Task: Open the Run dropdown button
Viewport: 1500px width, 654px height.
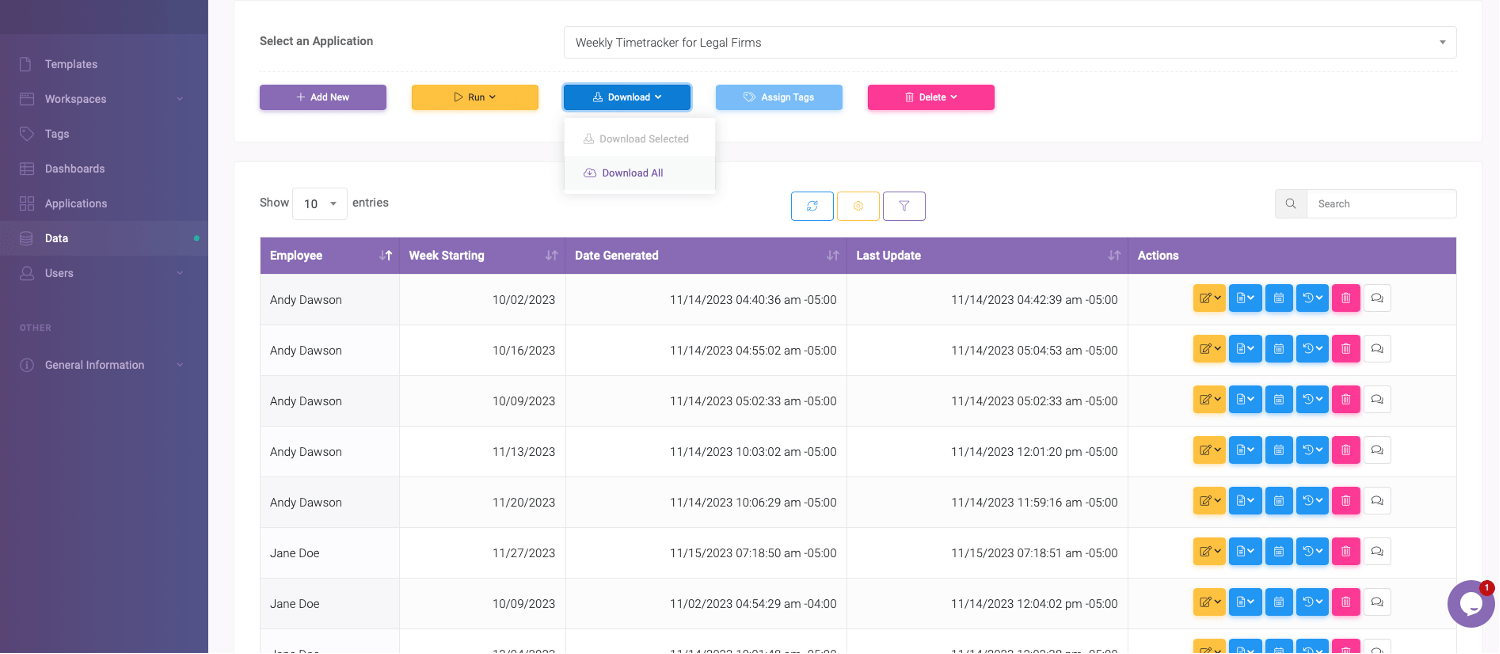Action: click(x=475, y=97)
